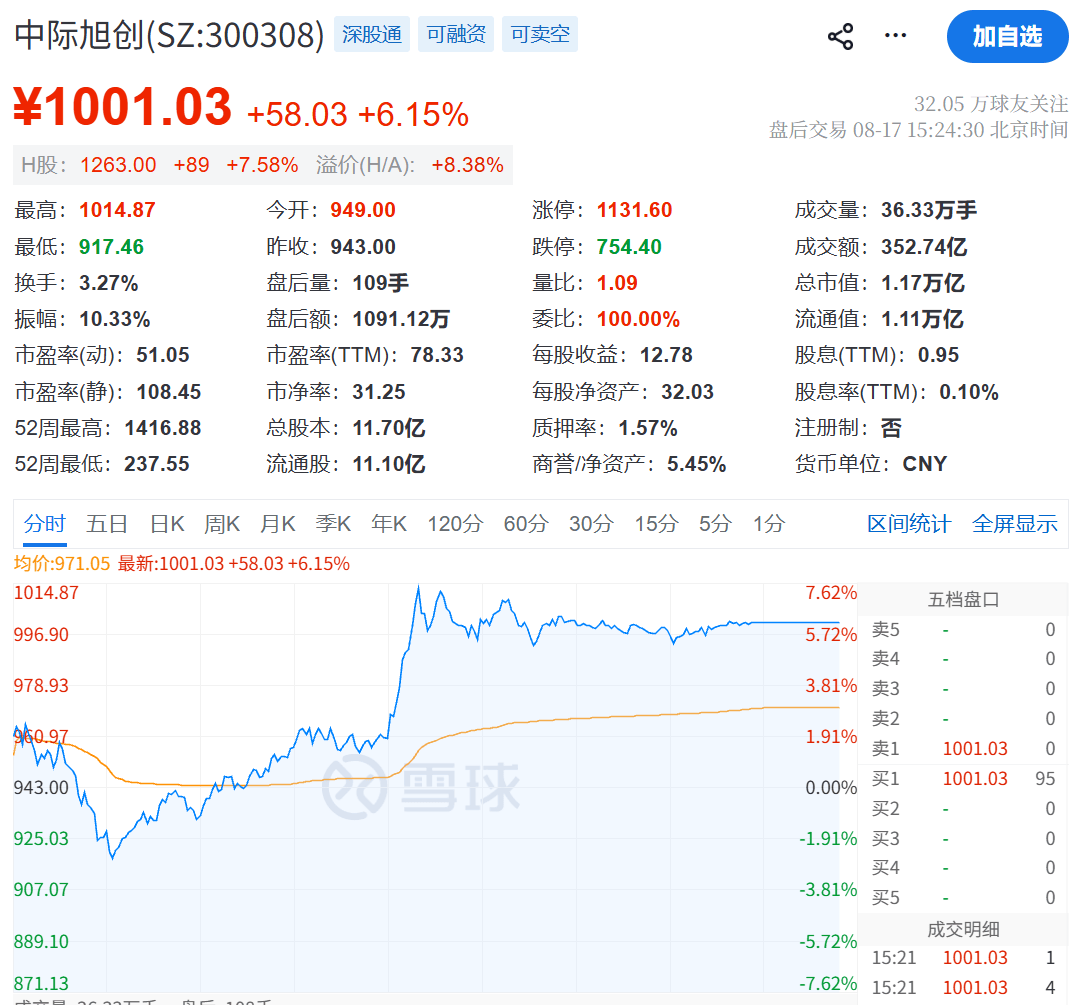Image resolution: width=1080 pixels, height=1005 pixels.
Task: Click the 每股收益 value 12.78
Action: coord(666,355)
